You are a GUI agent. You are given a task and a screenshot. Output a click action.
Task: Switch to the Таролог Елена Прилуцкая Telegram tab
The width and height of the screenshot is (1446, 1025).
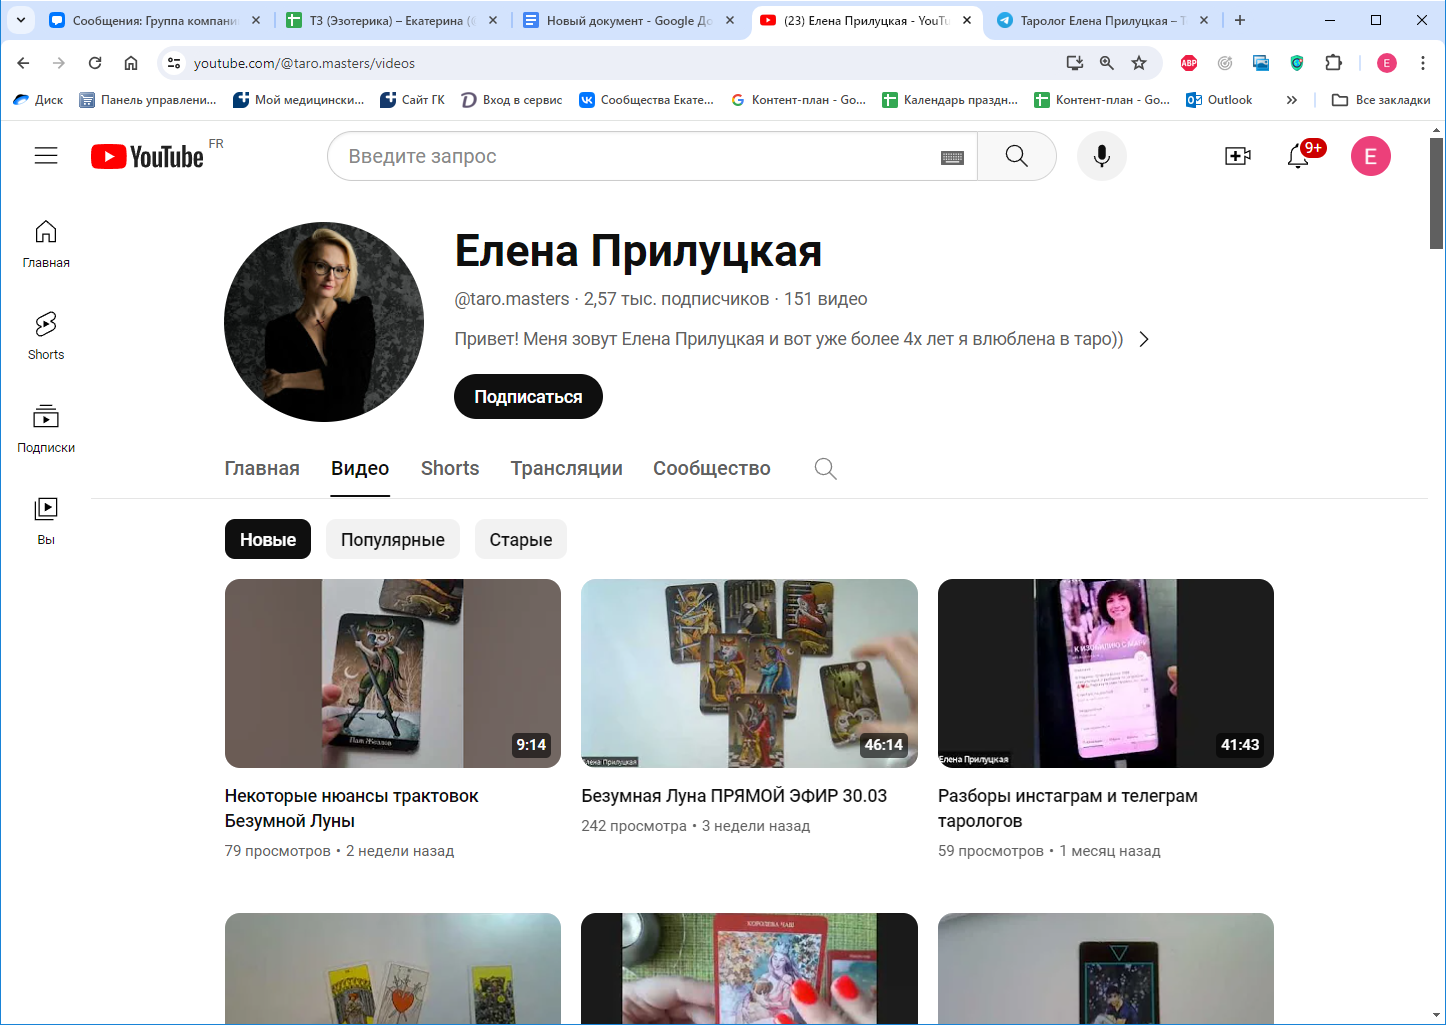[x=1102, y=20]
